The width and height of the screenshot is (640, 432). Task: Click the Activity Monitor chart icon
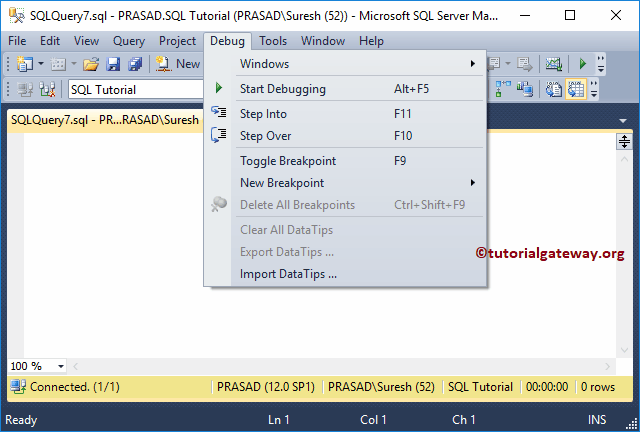(554, 64)
